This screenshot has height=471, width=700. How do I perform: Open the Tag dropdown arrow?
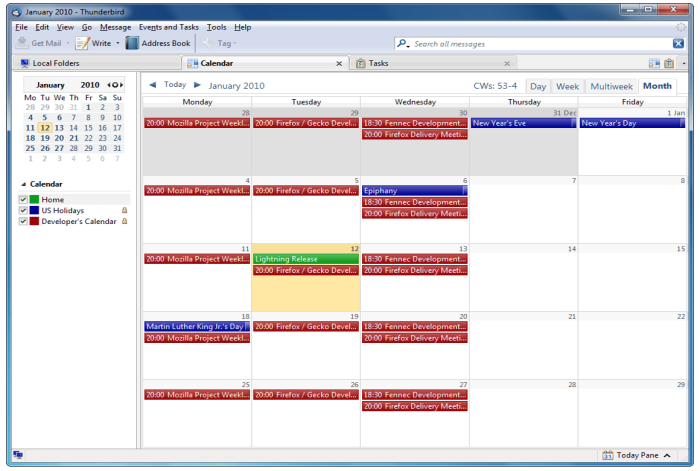coord(235,43)
